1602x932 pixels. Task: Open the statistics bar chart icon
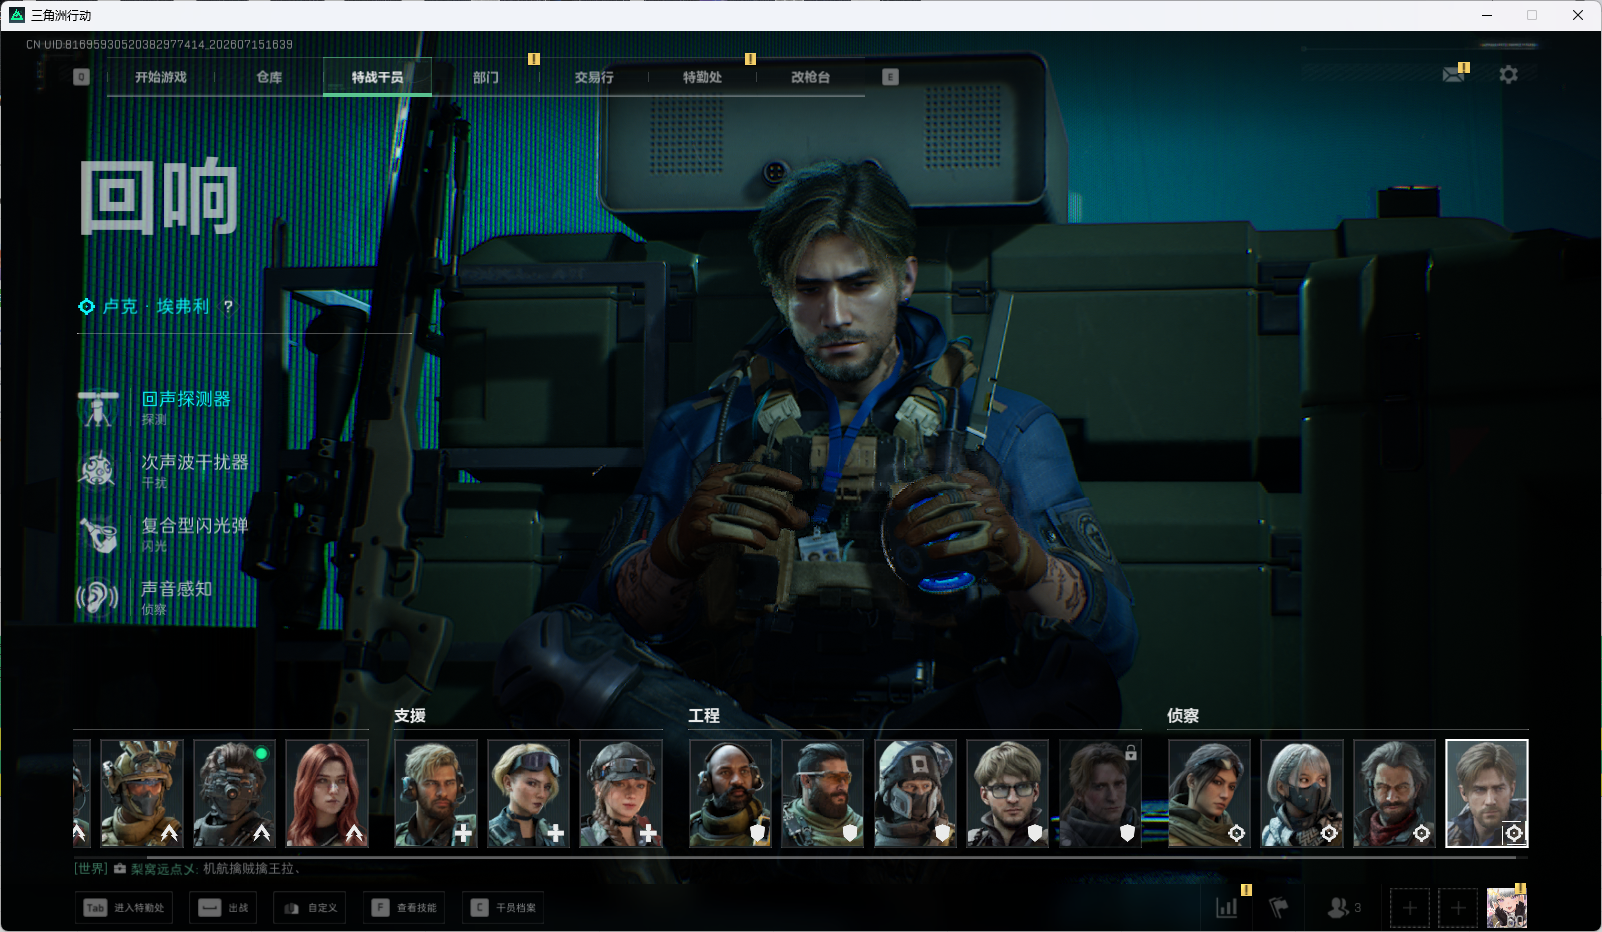pos(1227,908)
